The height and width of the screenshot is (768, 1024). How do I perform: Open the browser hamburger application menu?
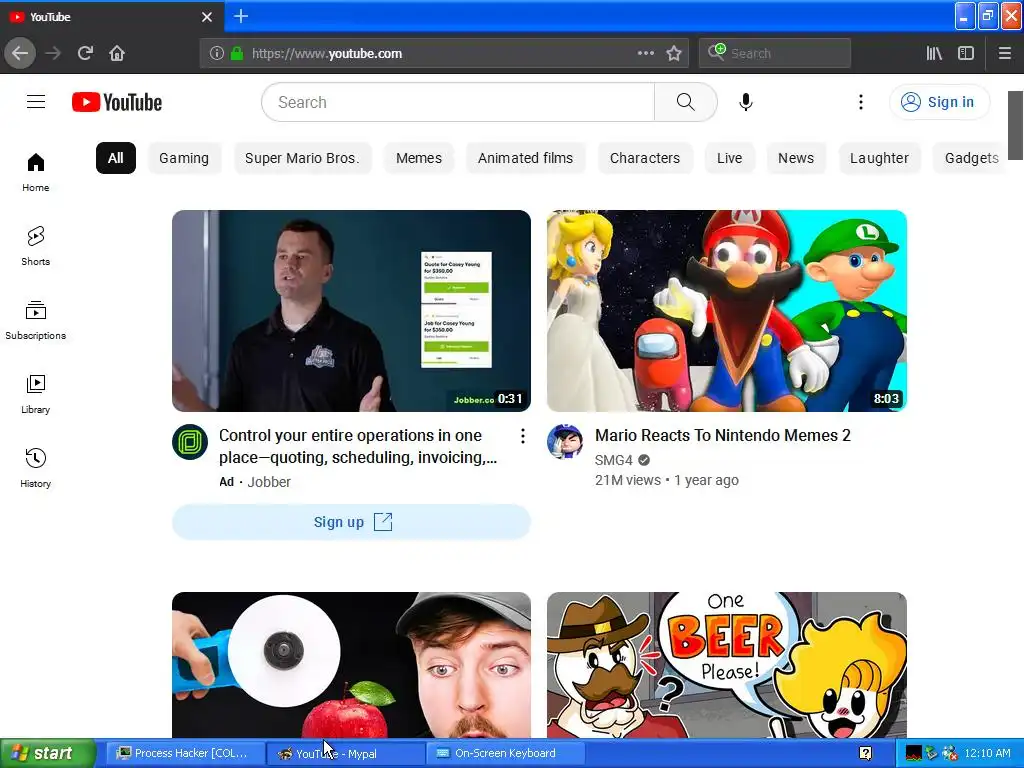pos(1004,53)
